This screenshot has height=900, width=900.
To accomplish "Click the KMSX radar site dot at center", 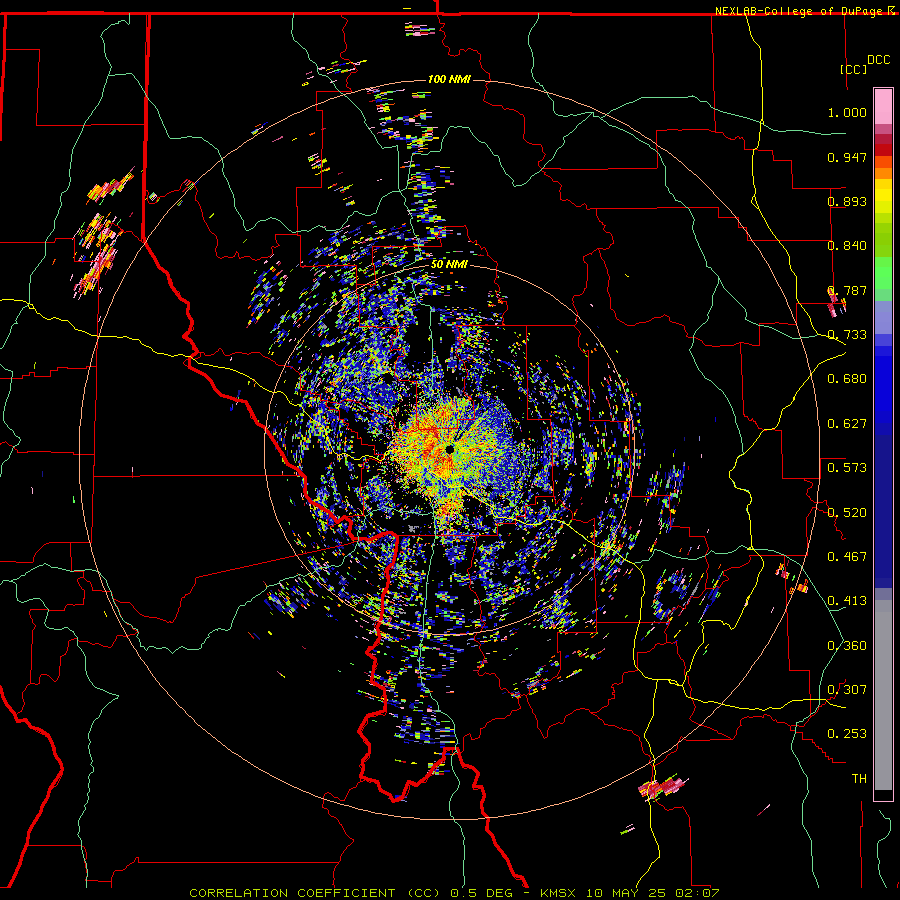I will tap(449, 449).
